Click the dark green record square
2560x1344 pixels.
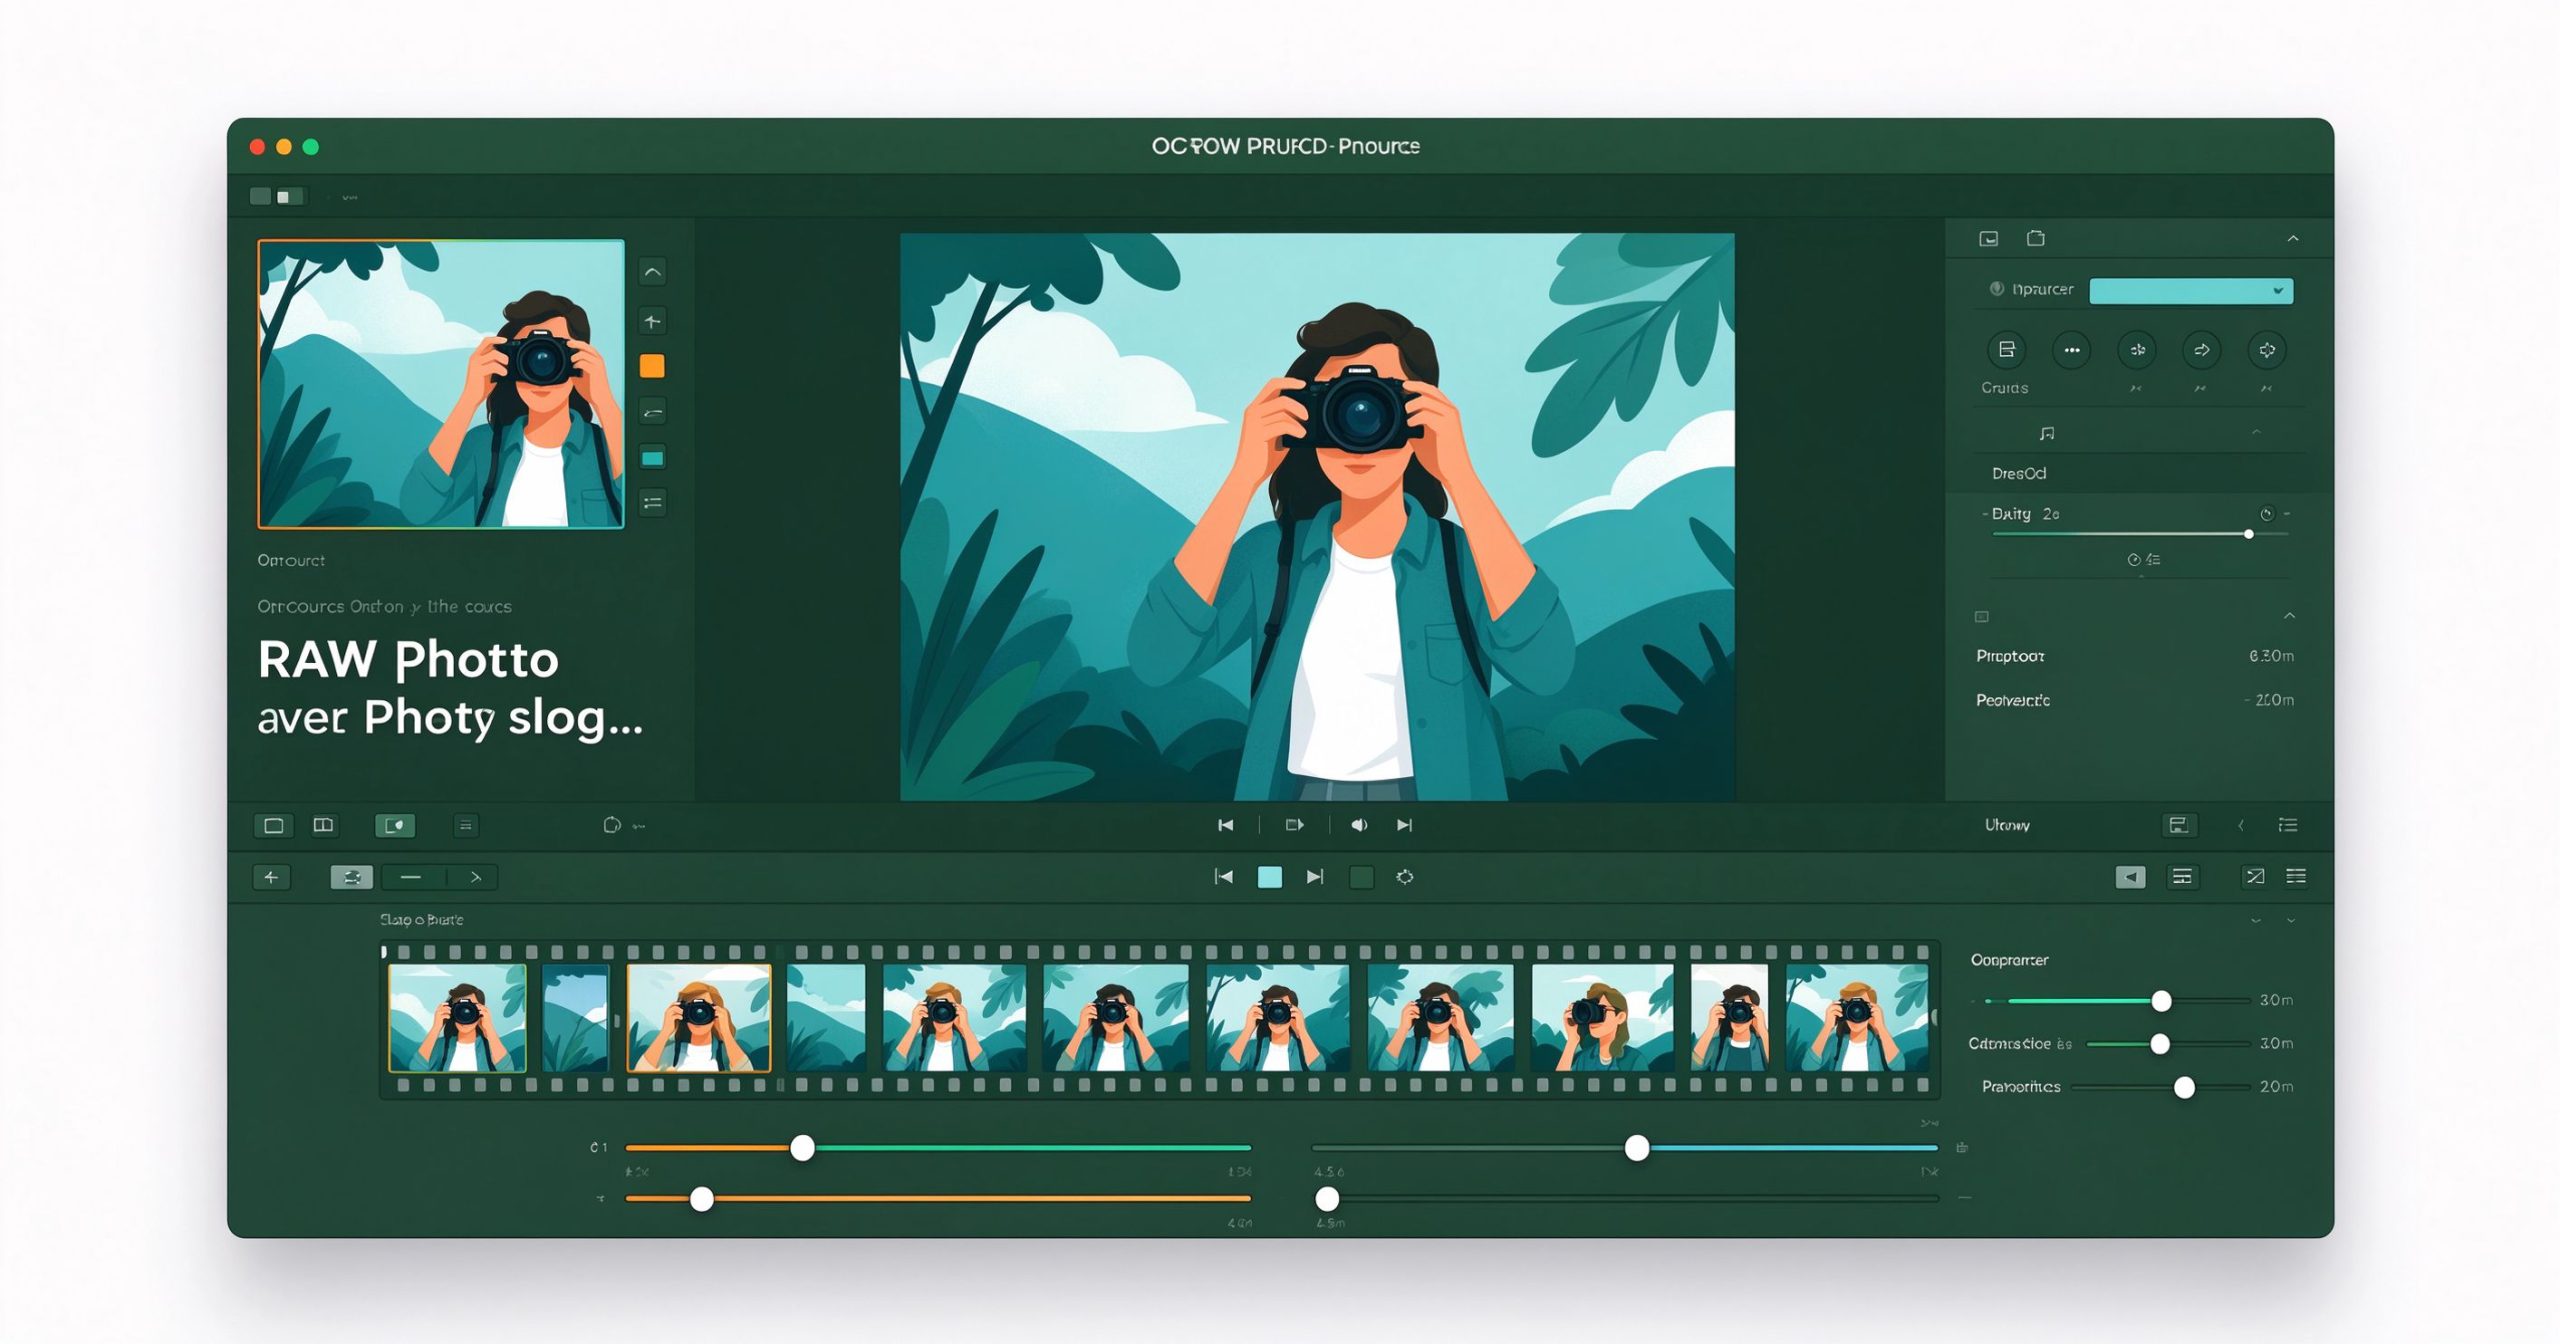pos(1361,877)
